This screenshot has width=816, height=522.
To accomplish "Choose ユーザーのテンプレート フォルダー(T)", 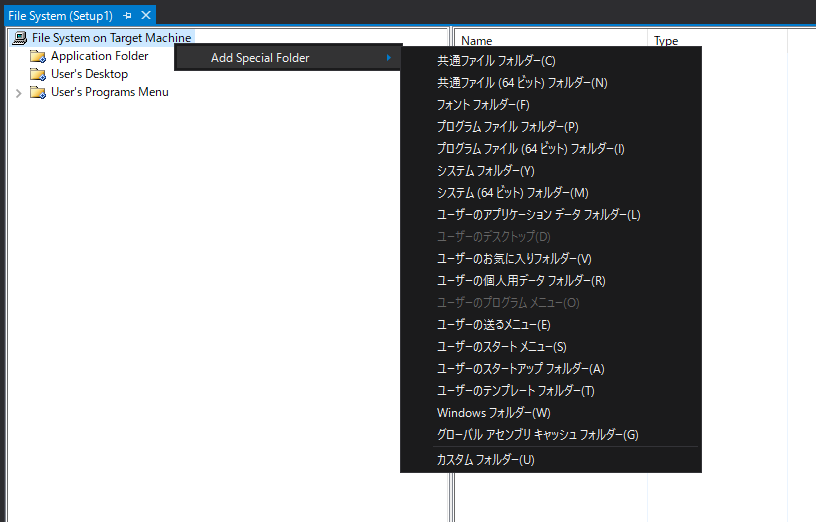I will [551, 391].
